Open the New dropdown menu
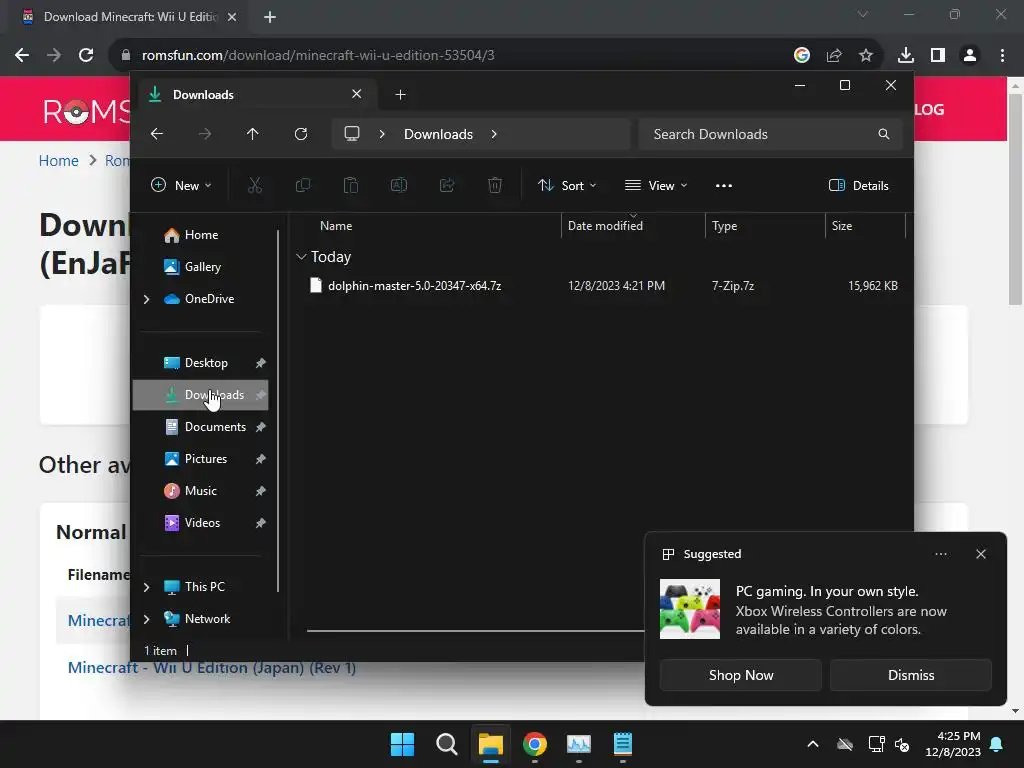1024x768 pixels. (181, 185)
